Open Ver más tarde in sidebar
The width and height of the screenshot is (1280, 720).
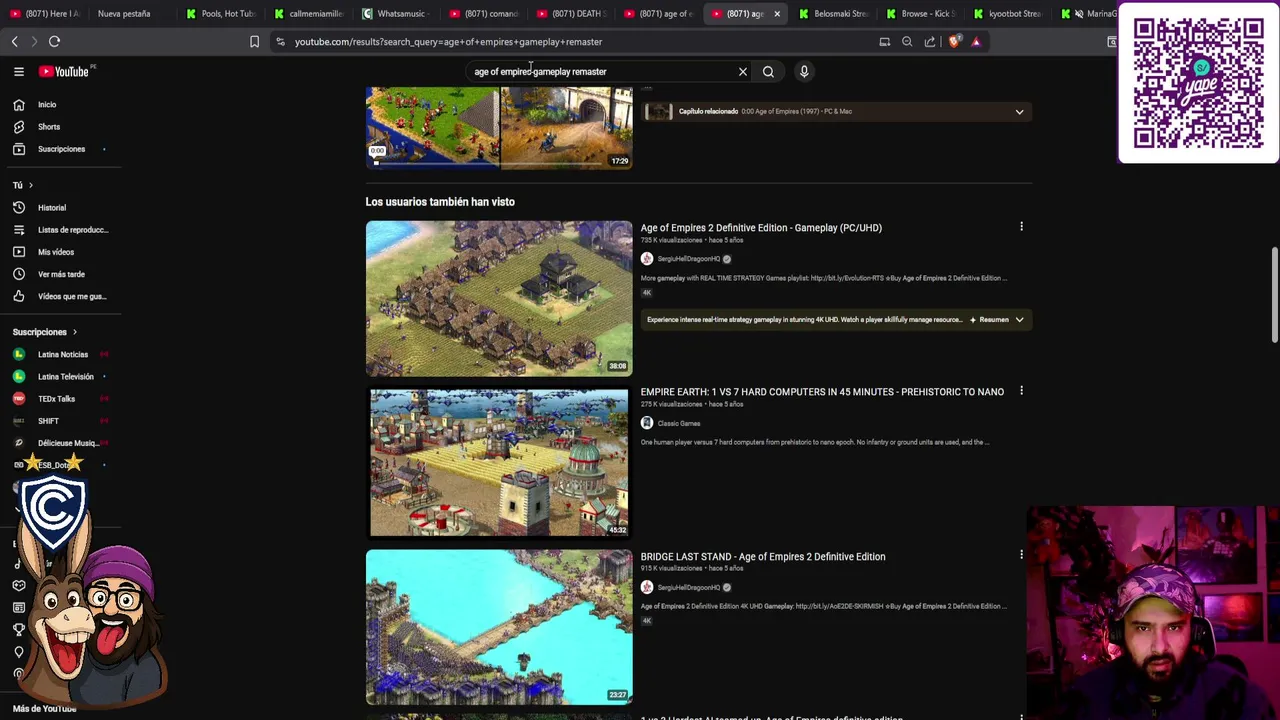[61, 274]
